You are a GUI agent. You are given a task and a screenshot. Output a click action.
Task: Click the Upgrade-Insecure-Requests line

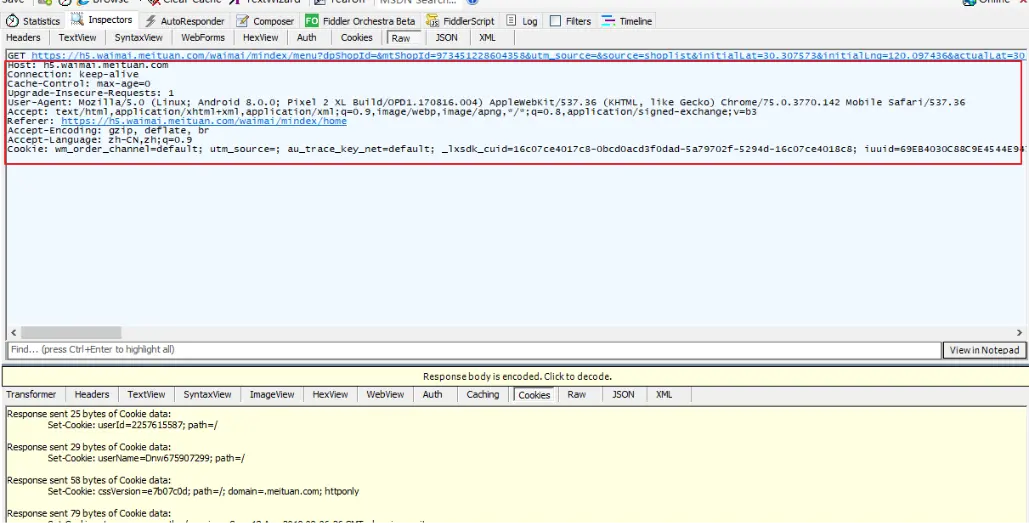coord(91,93)
